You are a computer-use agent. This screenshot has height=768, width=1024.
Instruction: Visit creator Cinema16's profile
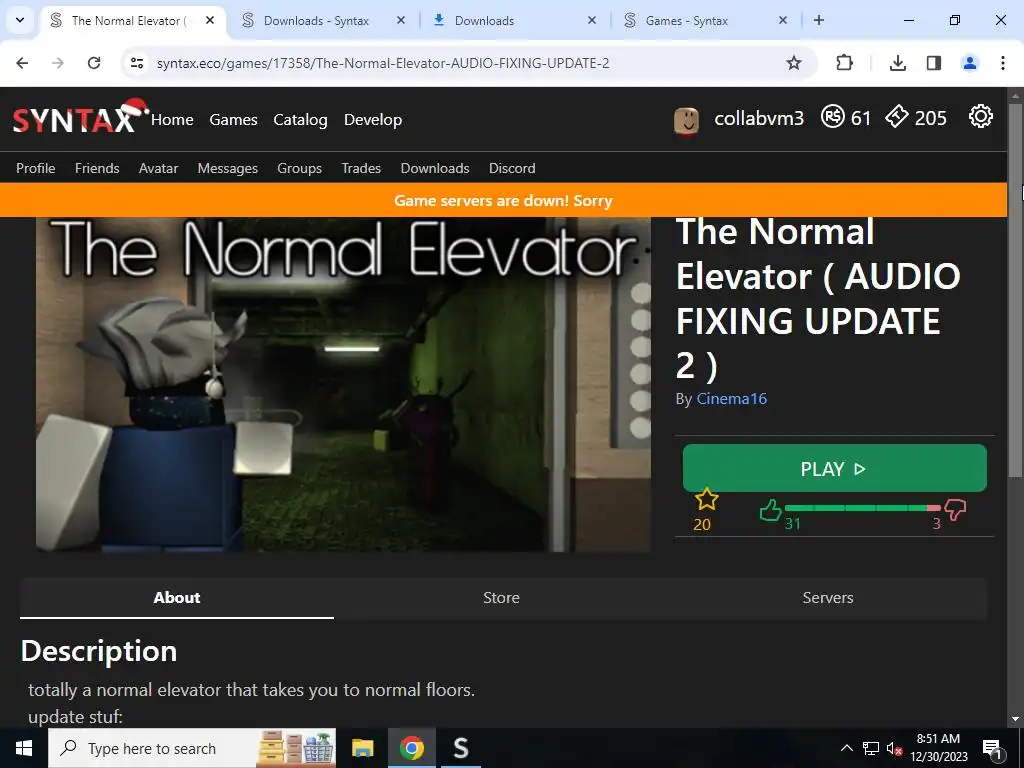pyautogui.click(x=731, y=398)
